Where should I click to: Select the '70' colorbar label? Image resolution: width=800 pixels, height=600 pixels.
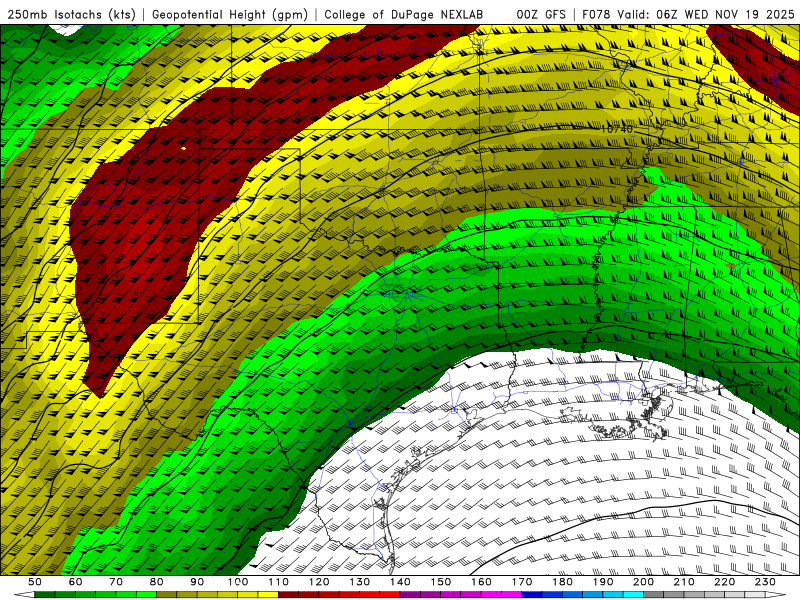(116, 582)
